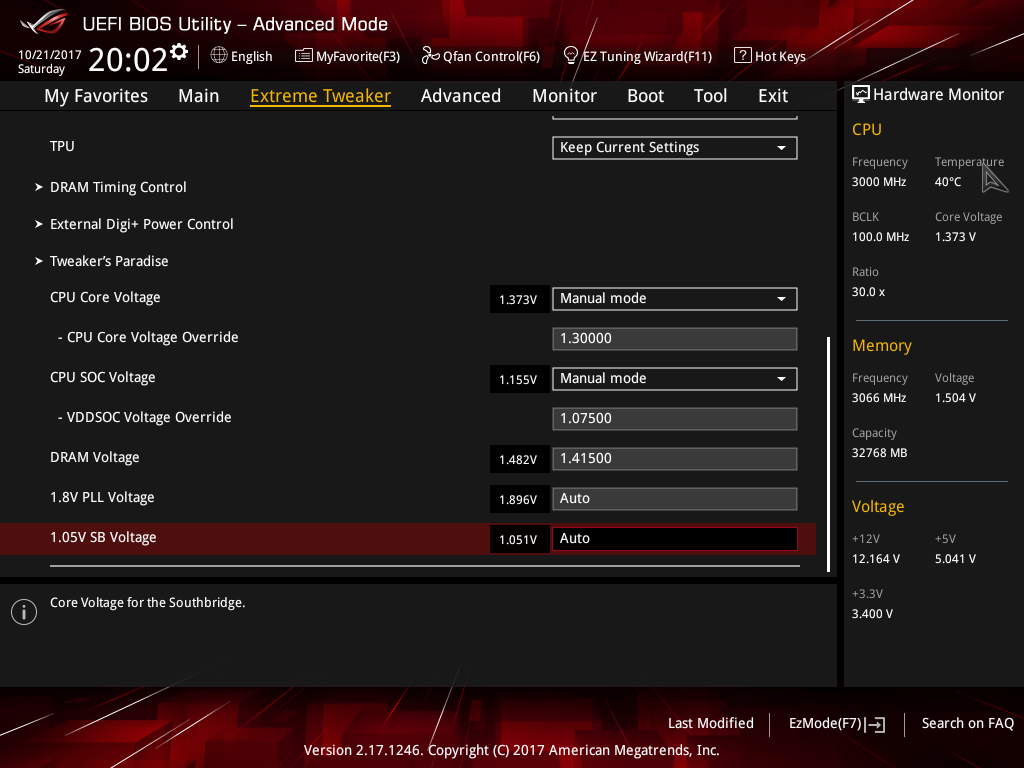Click the MyFavorite list icon
Image resolution: width=1024 pixels, height=768 pixels.
304,56
